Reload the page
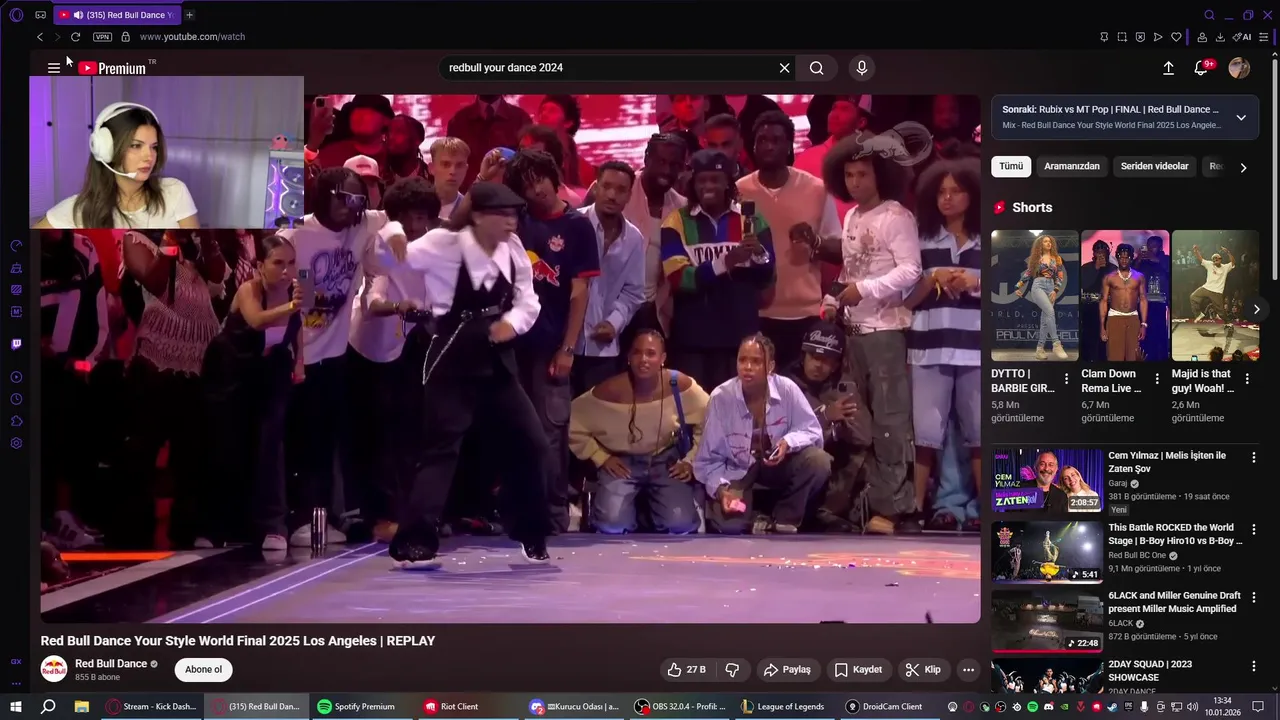1280x720 pixels. pos(75,37)
